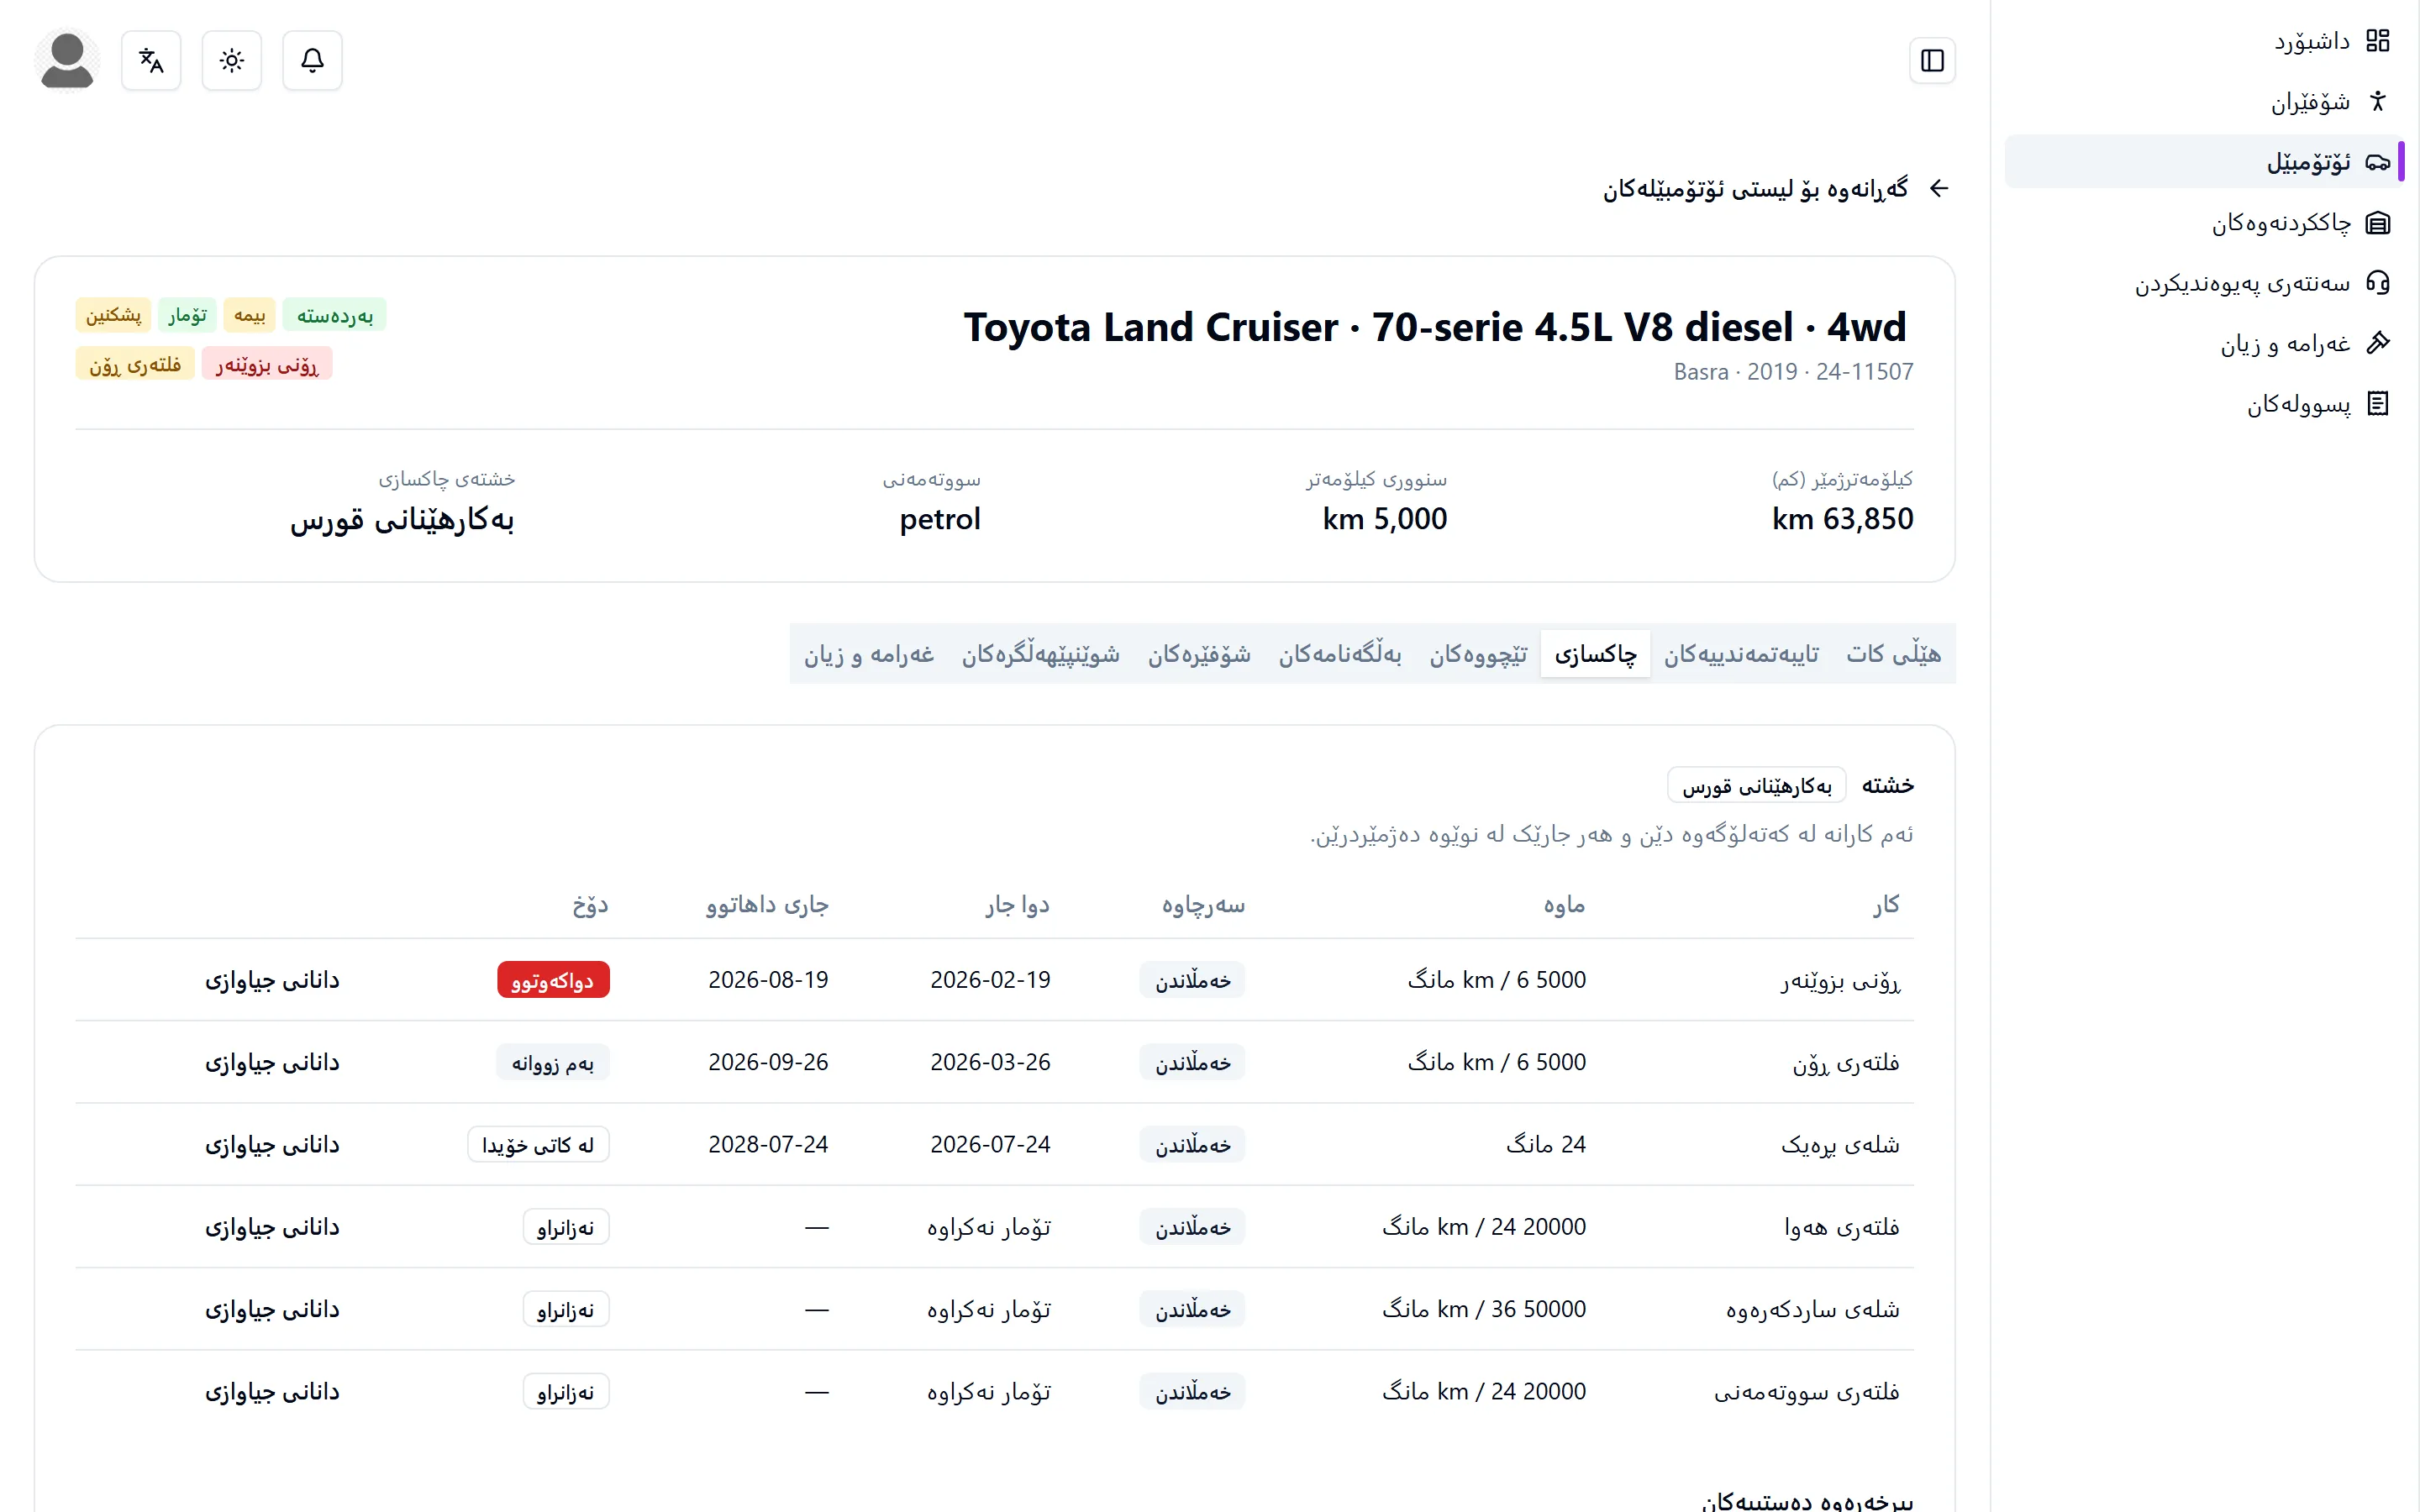Open the language translate menu

tap(151, 61)
